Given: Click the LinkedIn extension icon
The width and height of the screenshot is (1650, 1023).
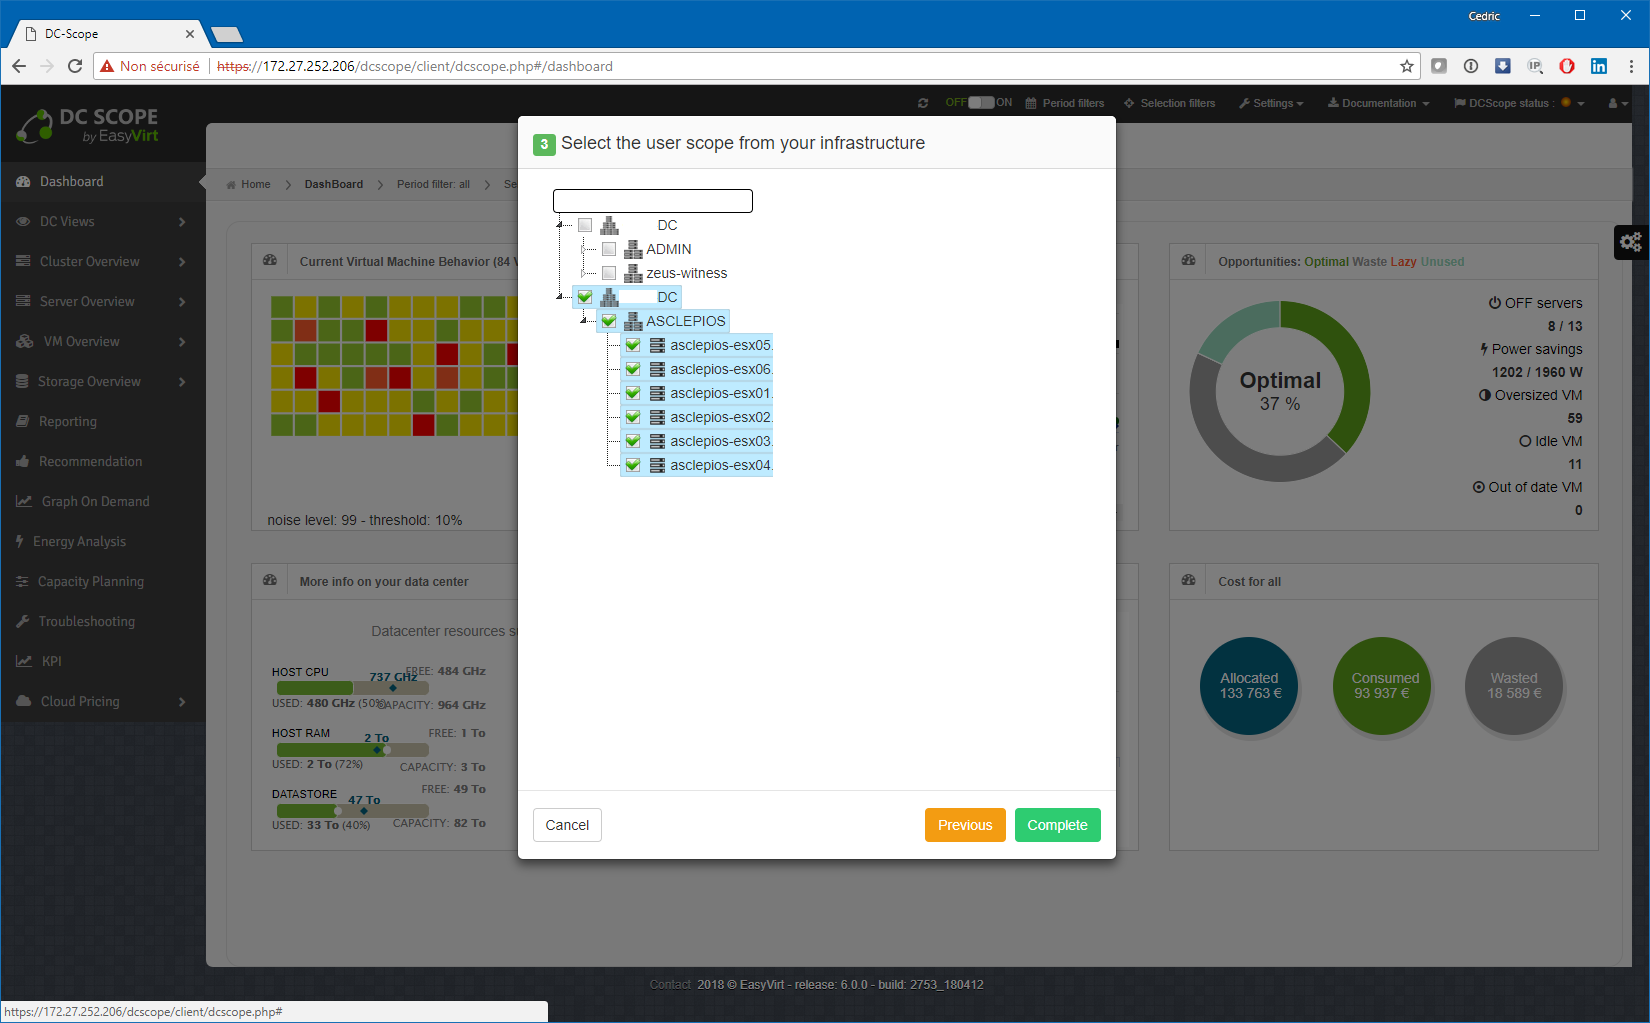Looking at the screenshot, I should (x=1599, y=66).
